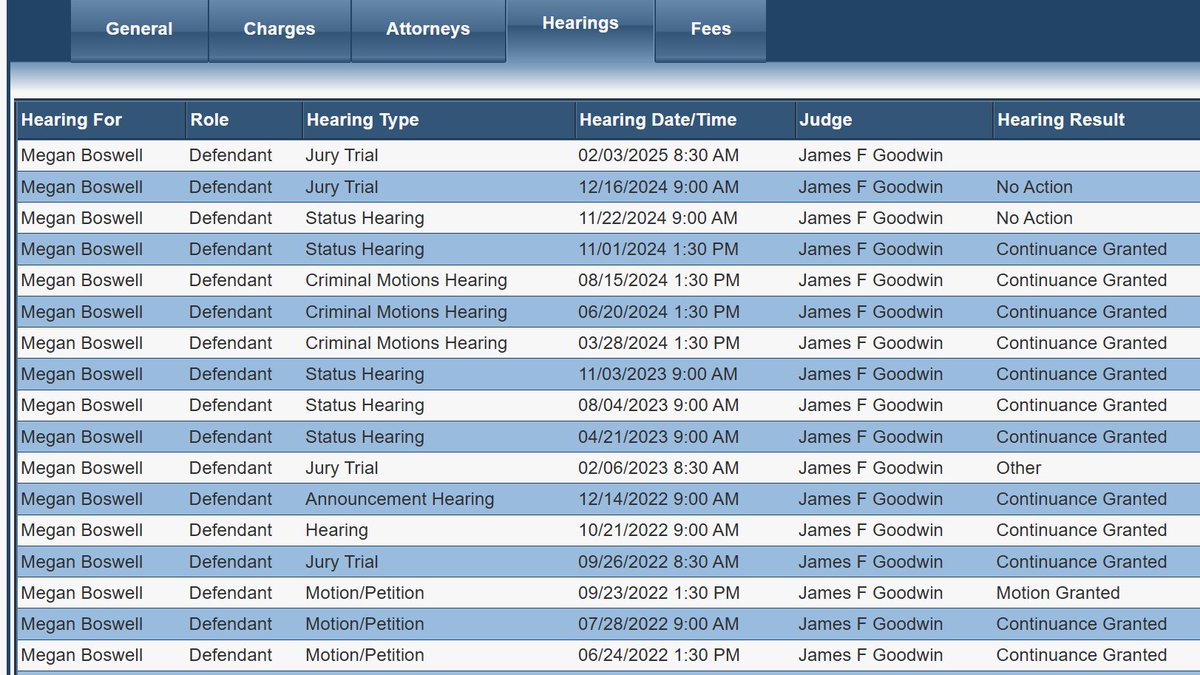Click Status Hearing type in 11/01/2024 row
The image size is (1200, 675).
365,249
